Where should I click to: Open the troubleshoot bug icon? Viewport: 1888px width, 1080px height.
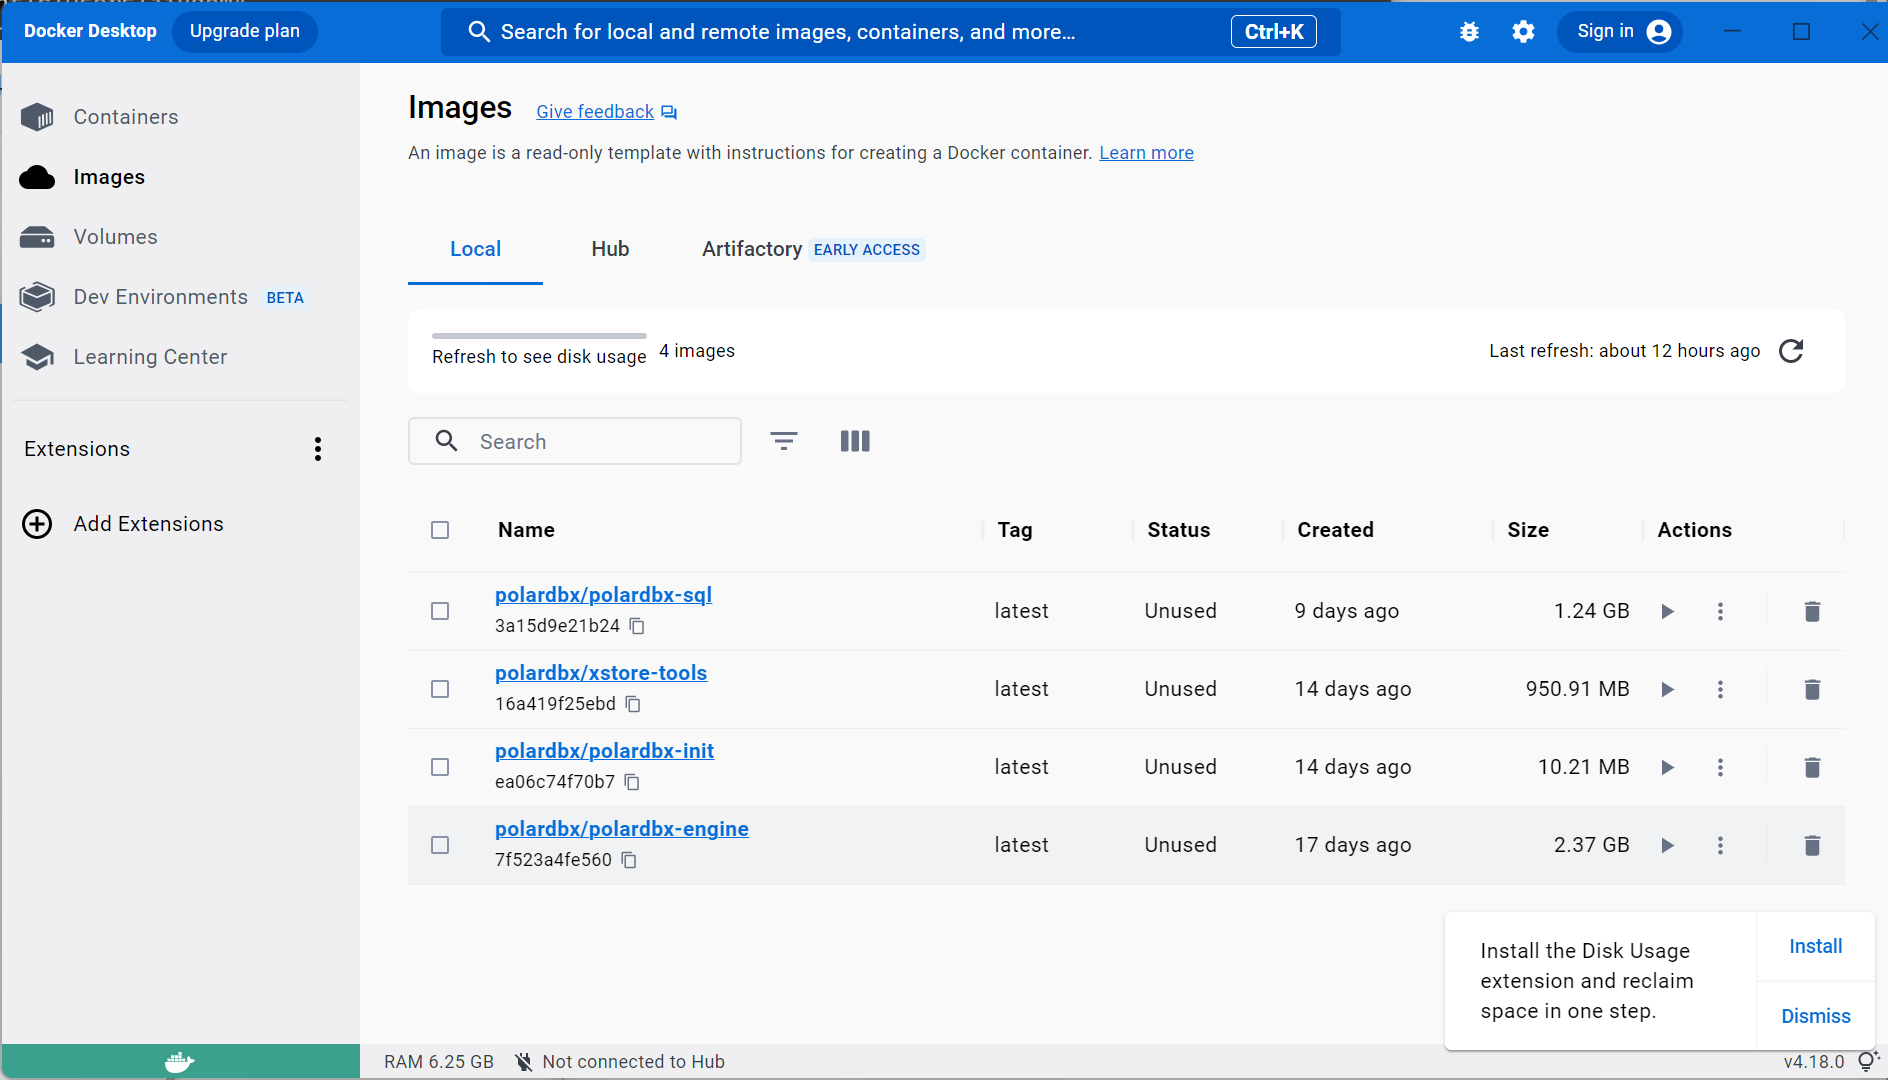1469,32
